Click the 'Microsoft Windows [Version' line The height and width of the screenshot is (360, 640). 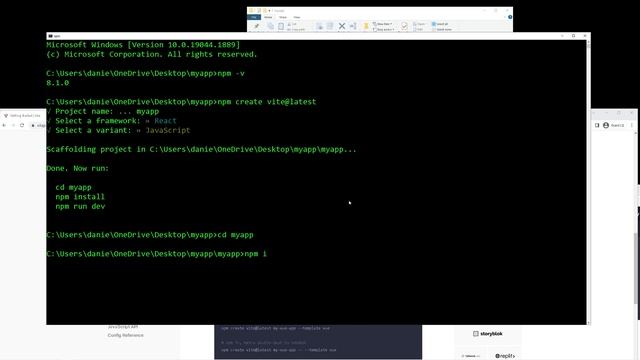click(143, 45)
